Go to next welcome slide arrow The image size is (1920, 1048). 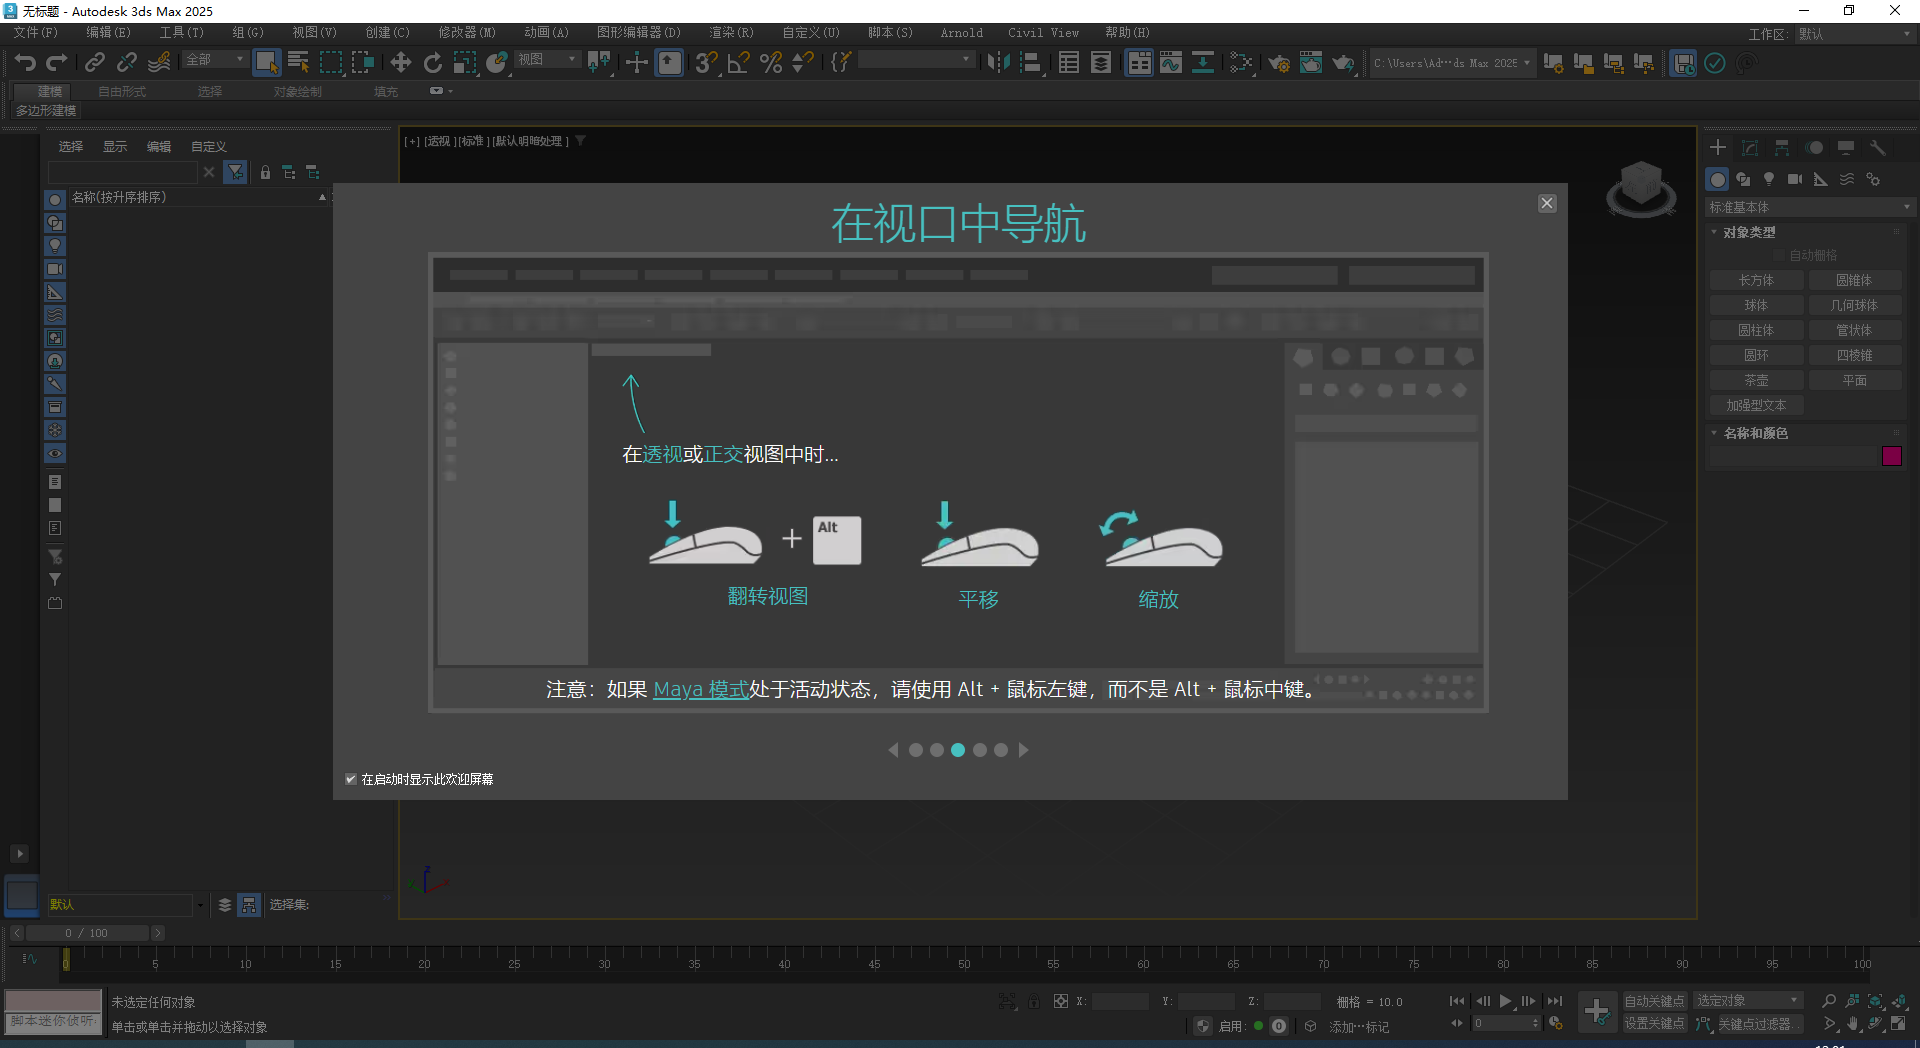(1023, 750)
